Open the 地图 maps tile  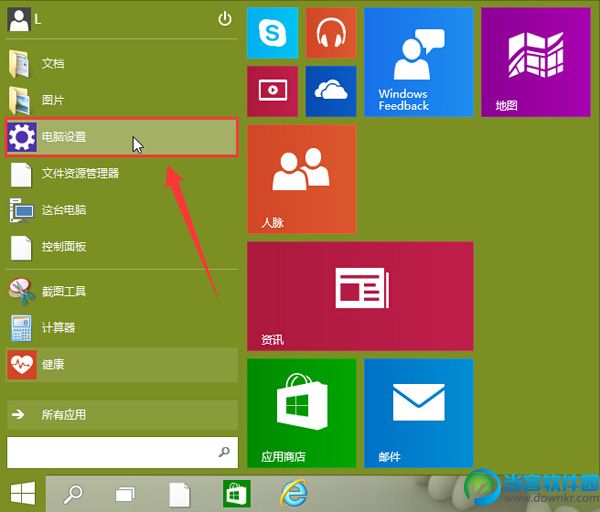536,62
